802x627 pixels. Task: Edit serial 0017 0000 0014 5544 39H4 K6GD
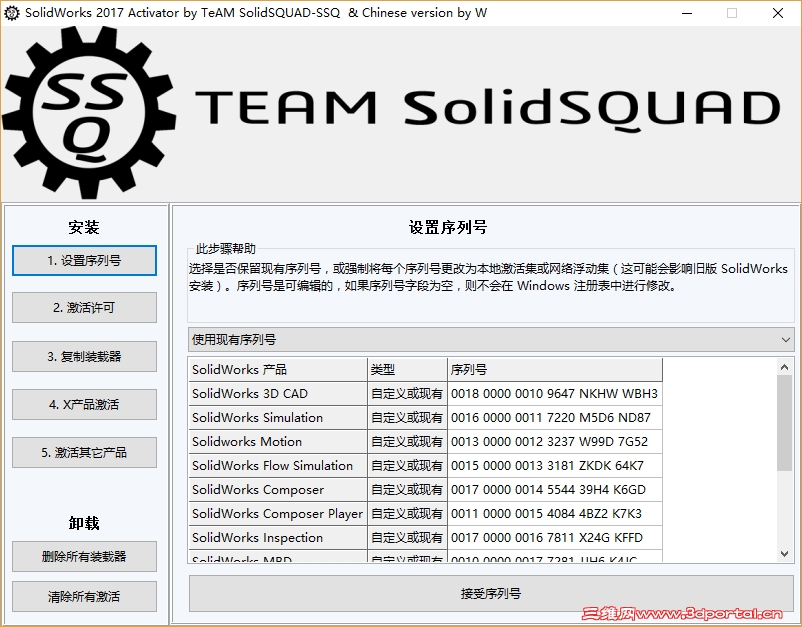pos(555,490)
